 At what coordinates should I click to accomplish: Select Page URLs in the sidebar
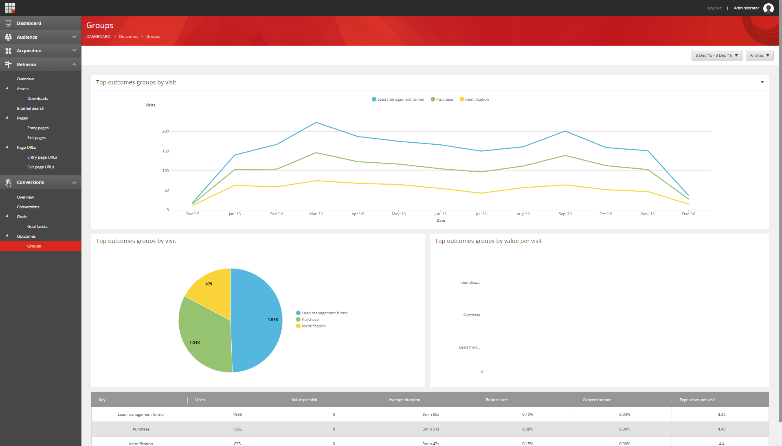pos(26,148)
